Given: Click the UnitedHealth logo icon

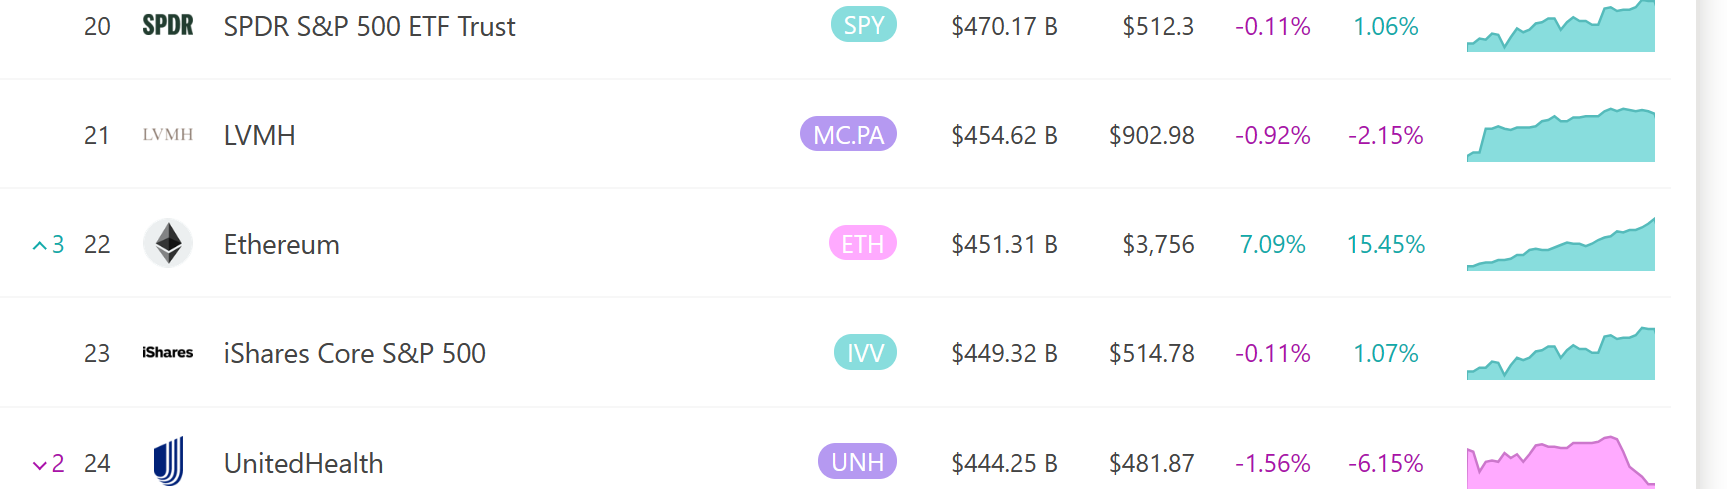Looking at the screenshot, I should coord(168,461).
